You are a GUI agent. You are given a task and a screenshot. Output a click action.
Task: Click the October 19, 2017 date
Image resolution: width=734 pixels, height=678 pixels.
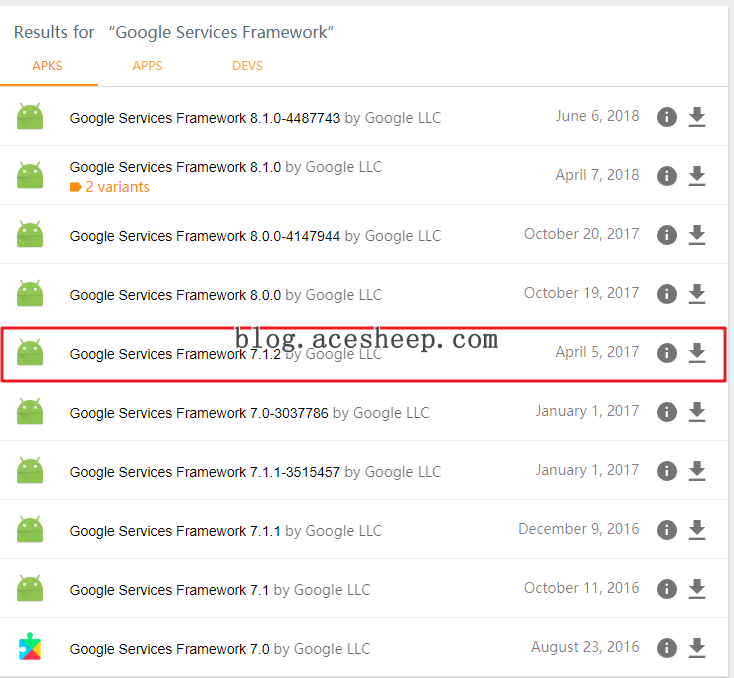pyautogui.click(x=581, y=293)
